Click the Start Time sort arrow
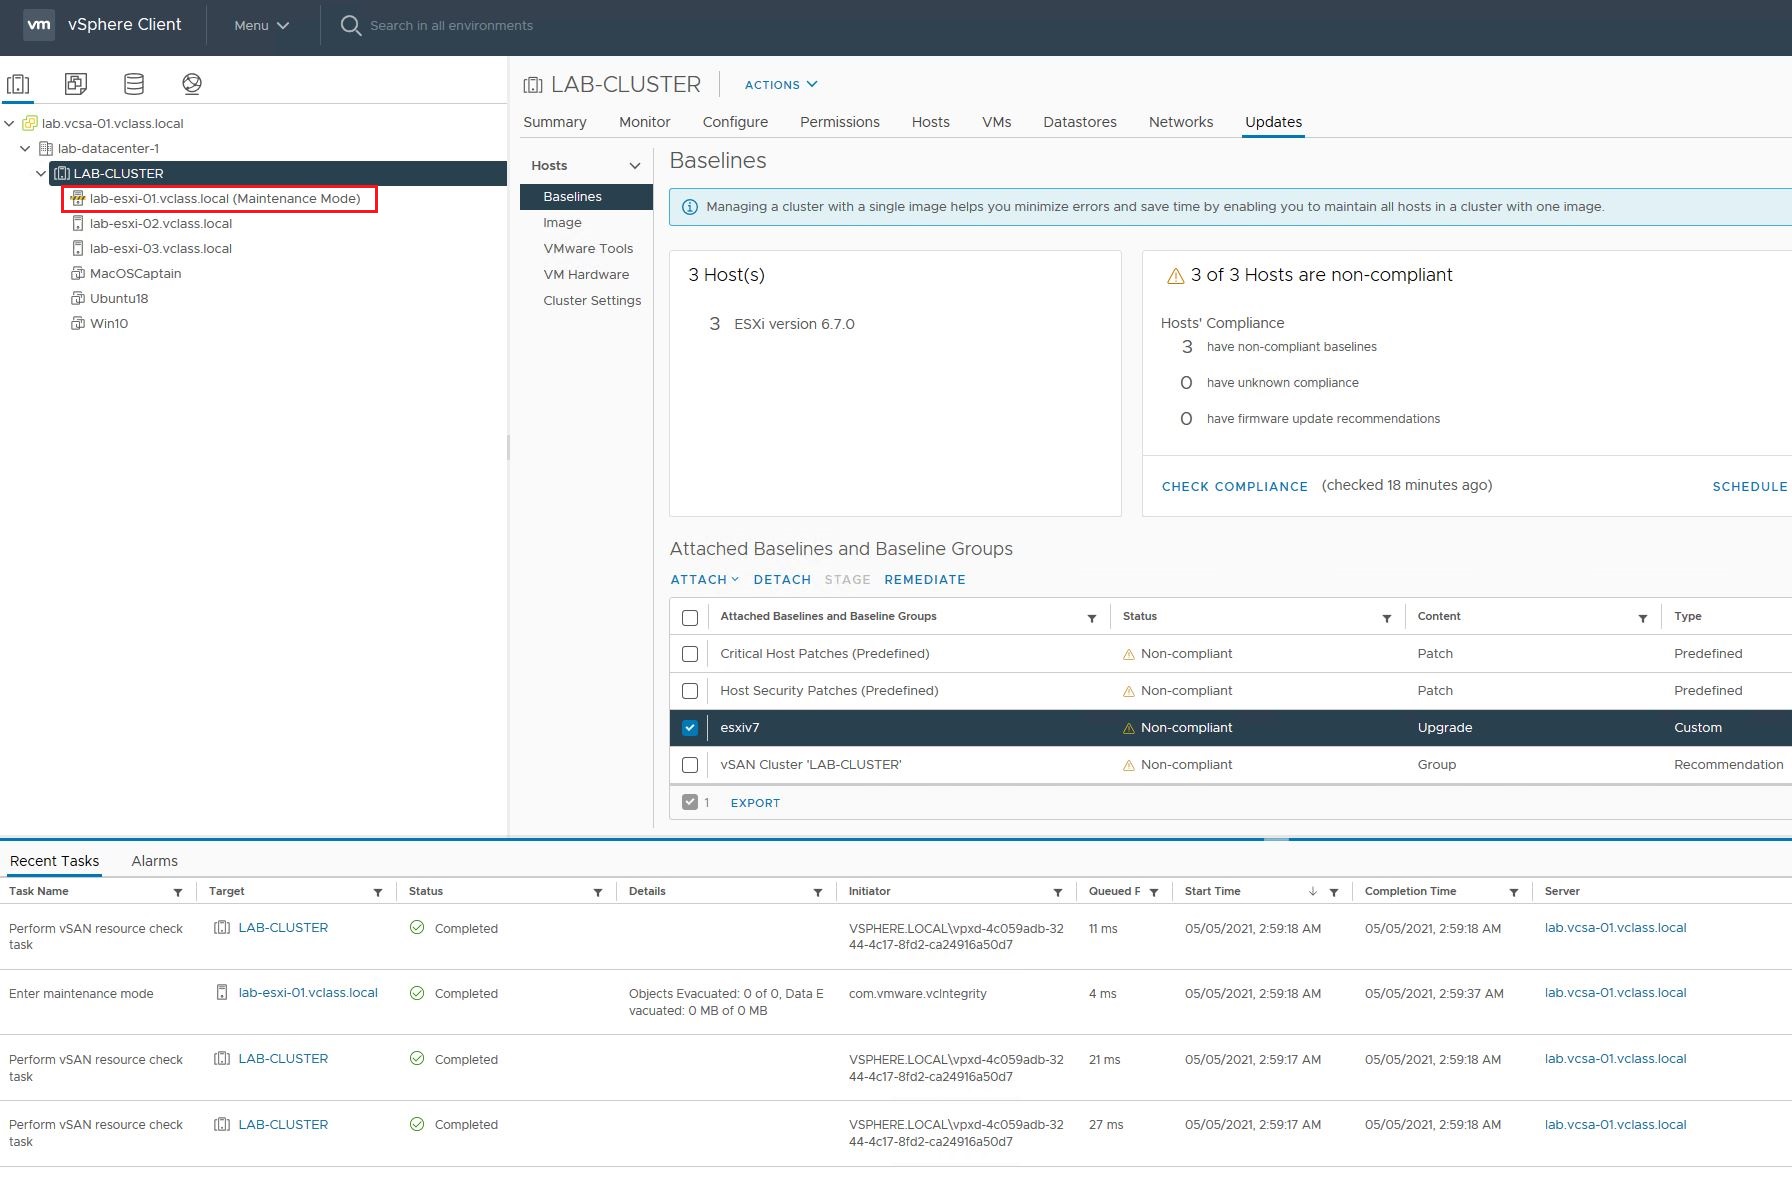1792x1177 pixels. point(1312,892)
